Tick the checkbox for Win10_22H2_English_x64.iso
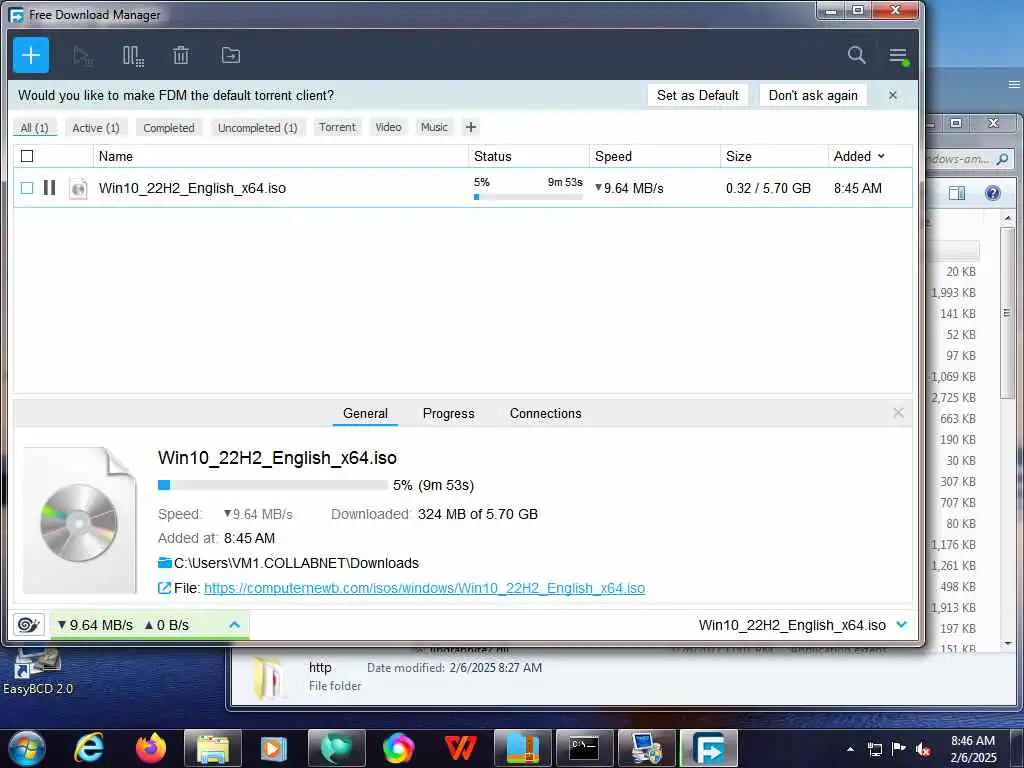 (27, 188)
